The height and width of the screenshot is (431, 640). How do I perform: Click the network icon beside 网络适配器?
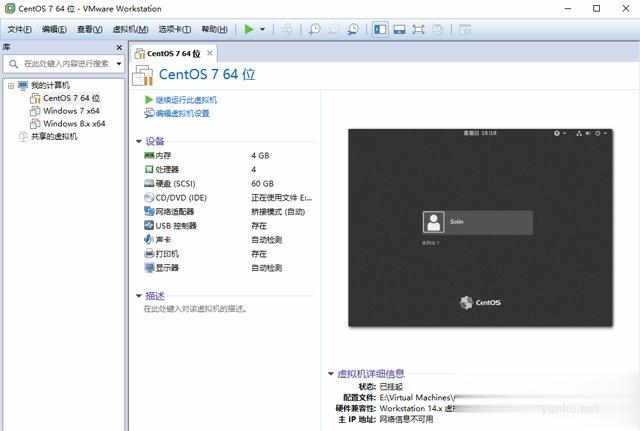(149, 211)
